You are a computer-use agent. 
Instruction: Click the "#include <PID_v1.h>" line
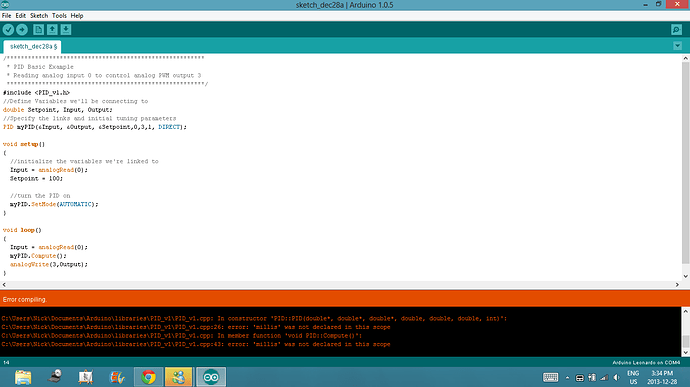pyautogui.click(x=36, y=92)
